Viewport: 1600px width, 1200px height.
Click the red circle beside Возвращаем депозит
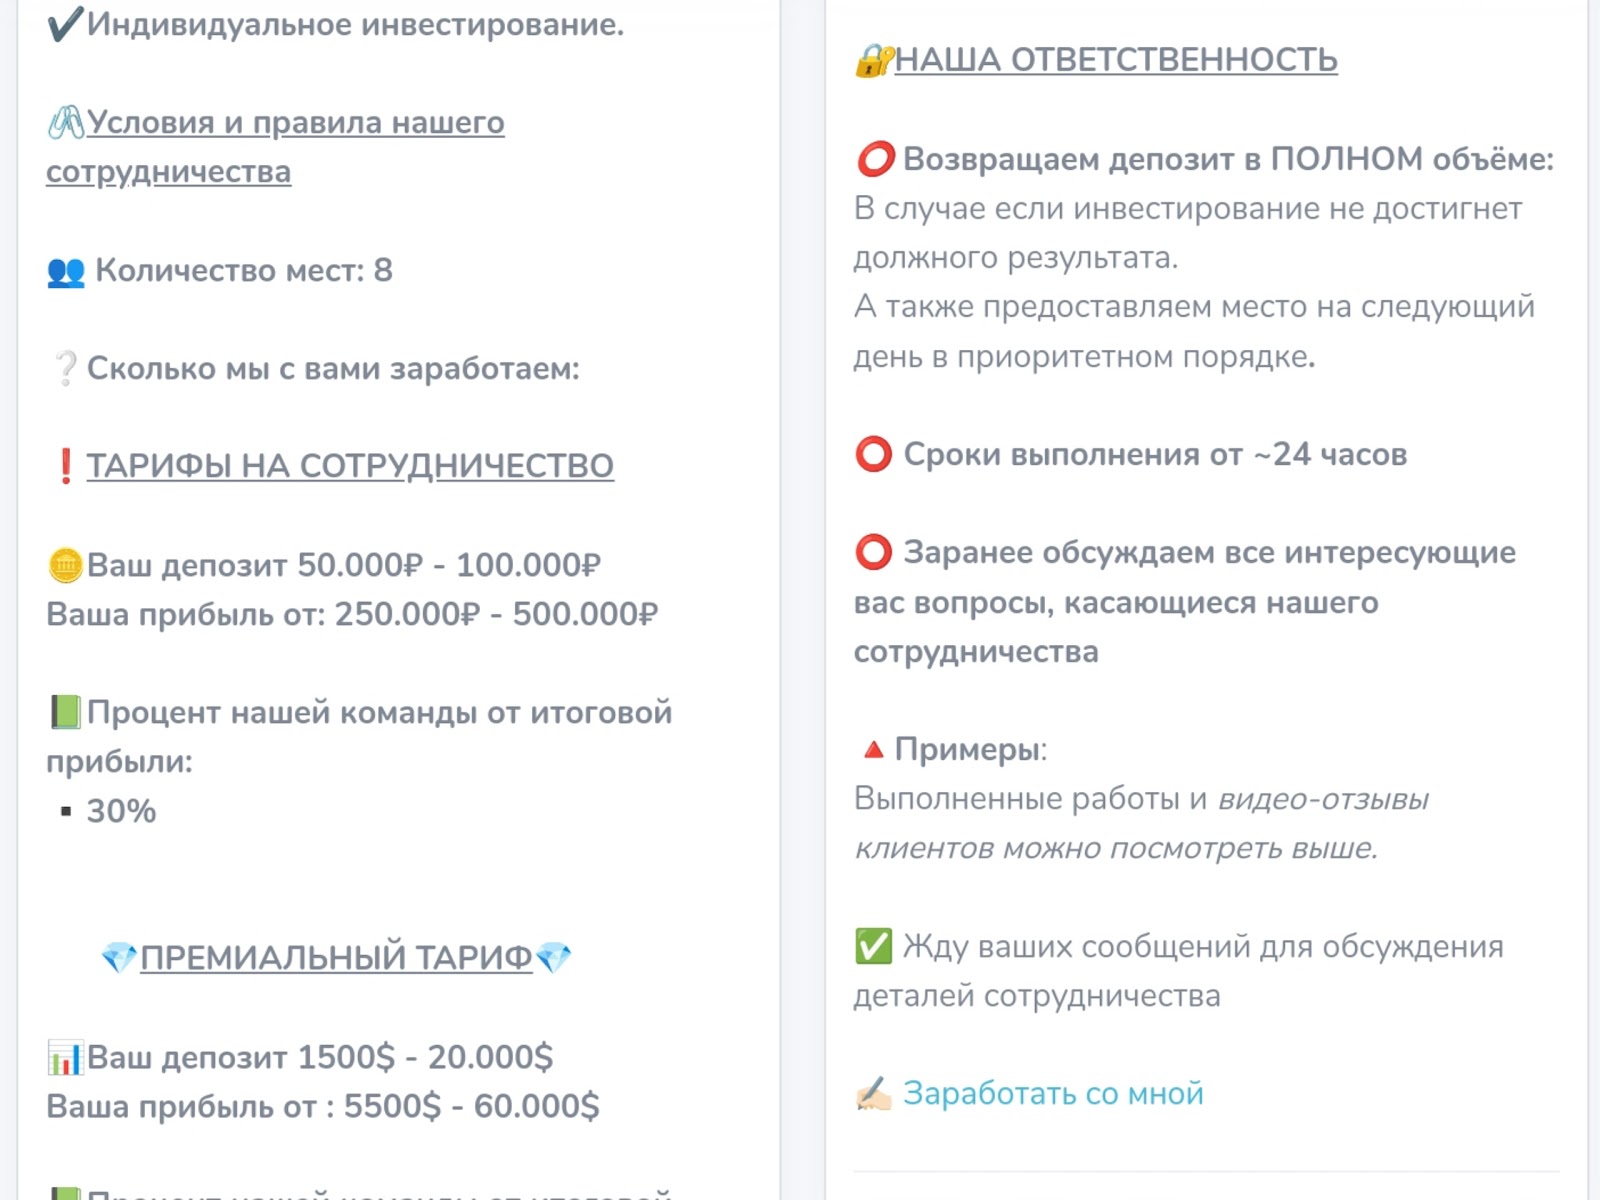click(875, 160)
